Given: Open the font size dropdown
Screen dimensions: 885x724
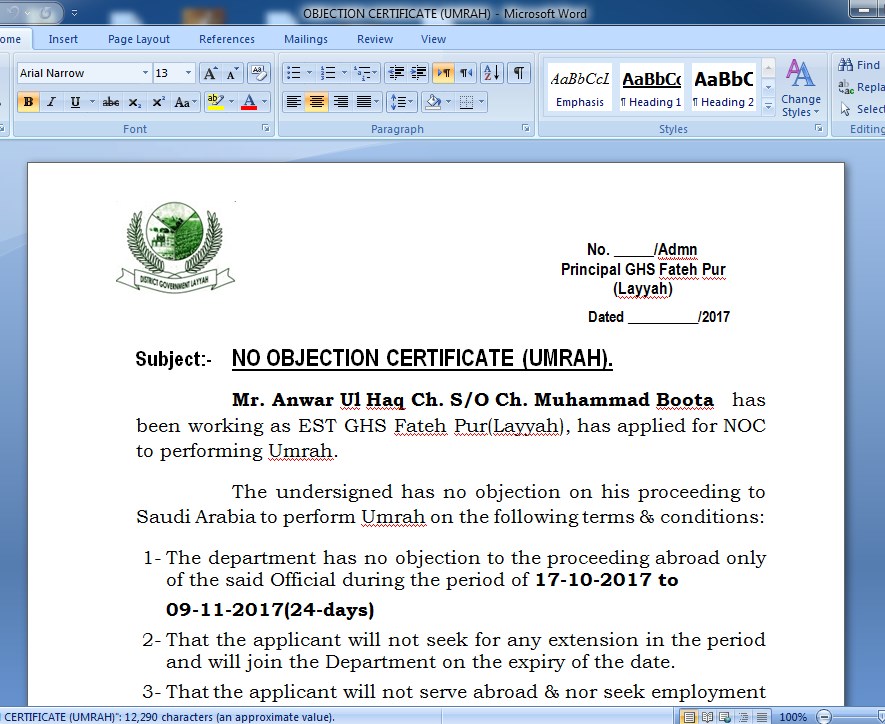Looking at the screenshot, I should pos(188,73).
